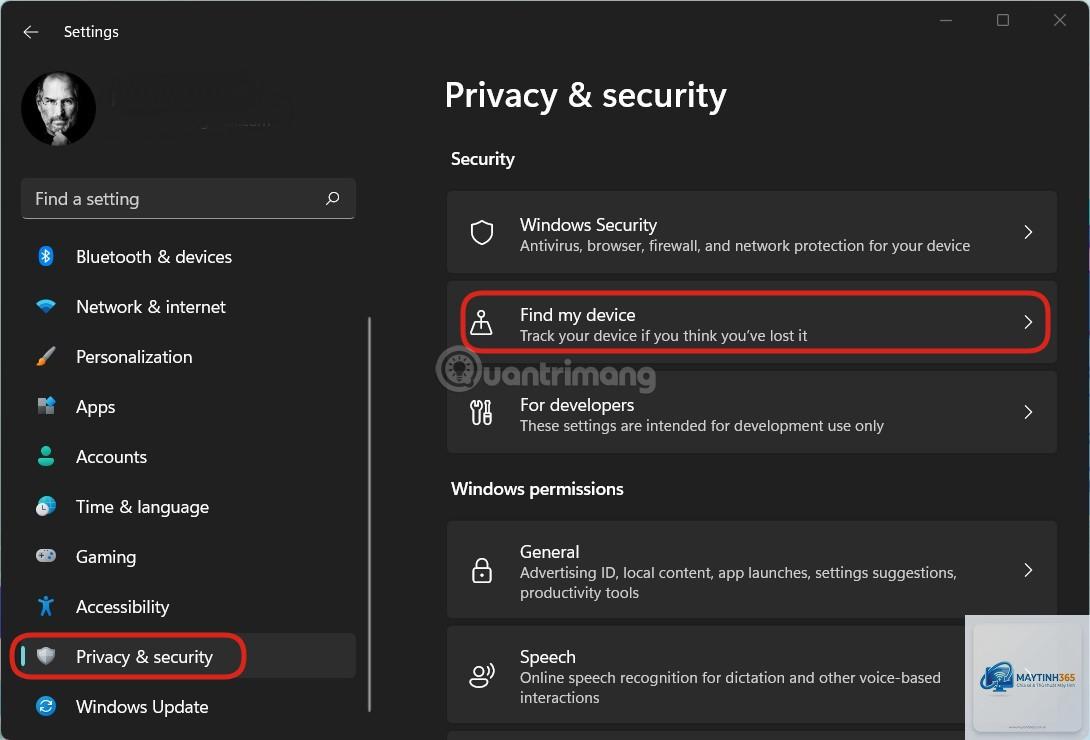The width and height of the screenshot is (1090, 740).
Task: Click the Find my device location icon
Action: click(481, 322)
